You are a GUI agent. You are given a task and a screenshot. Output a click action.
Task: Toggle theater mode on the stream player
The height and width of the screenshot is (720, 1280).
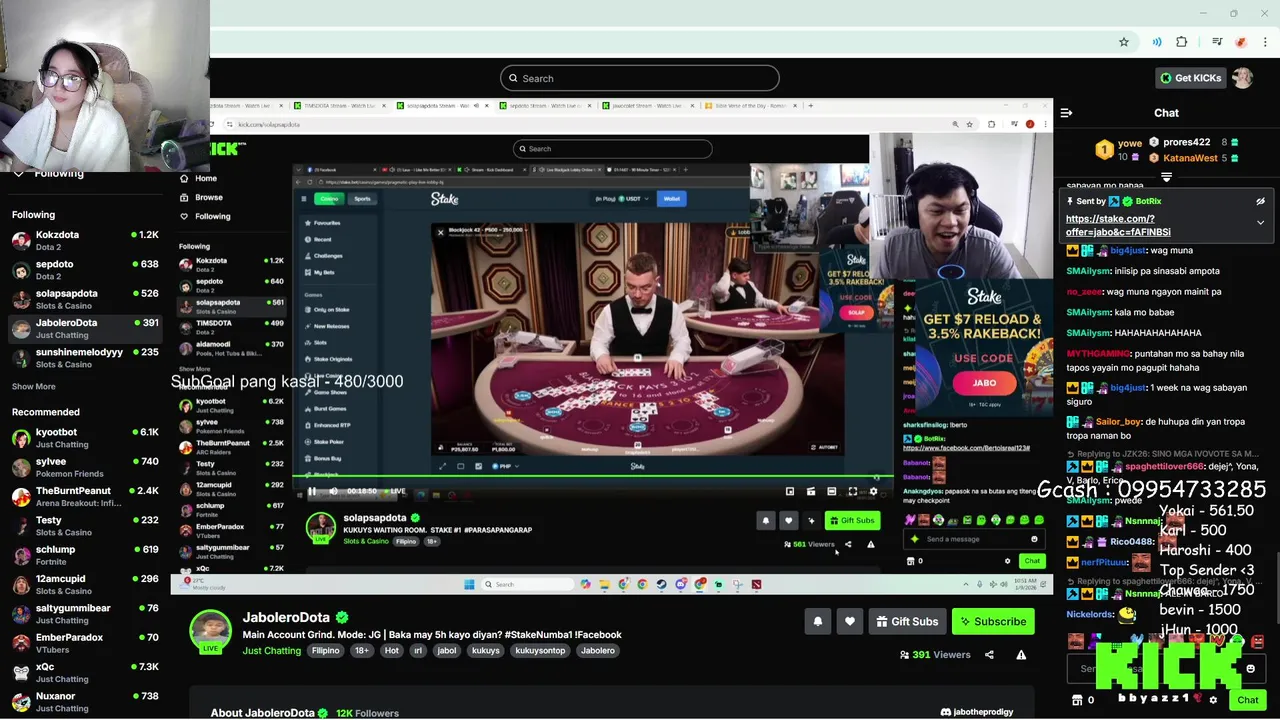(831, 491)
